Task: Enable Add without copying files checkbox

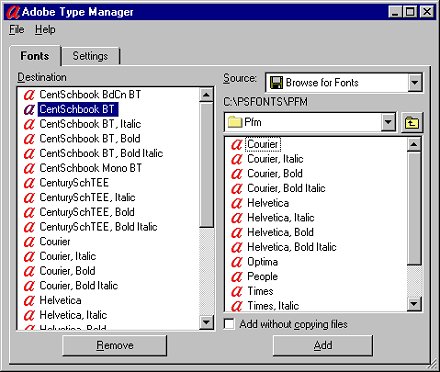Action: pos(229,324)
